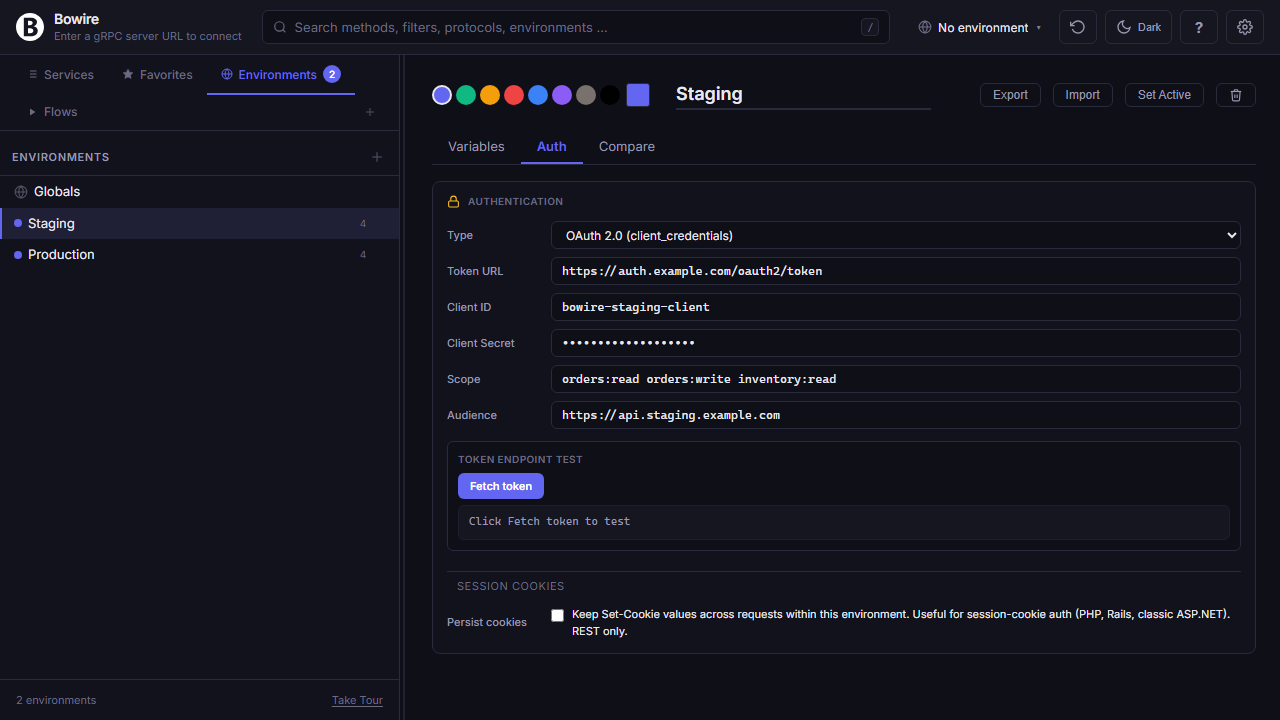Click the search magnifier icon

(280, 28)
